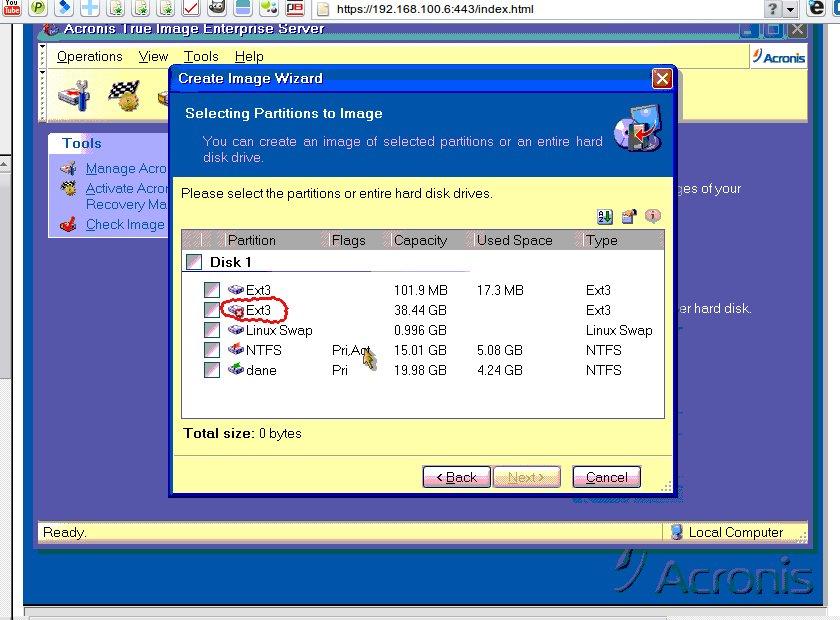Click the blue plus bookmark icon
This screenshot has height=620, width=840.
click(x=89, y=8)
